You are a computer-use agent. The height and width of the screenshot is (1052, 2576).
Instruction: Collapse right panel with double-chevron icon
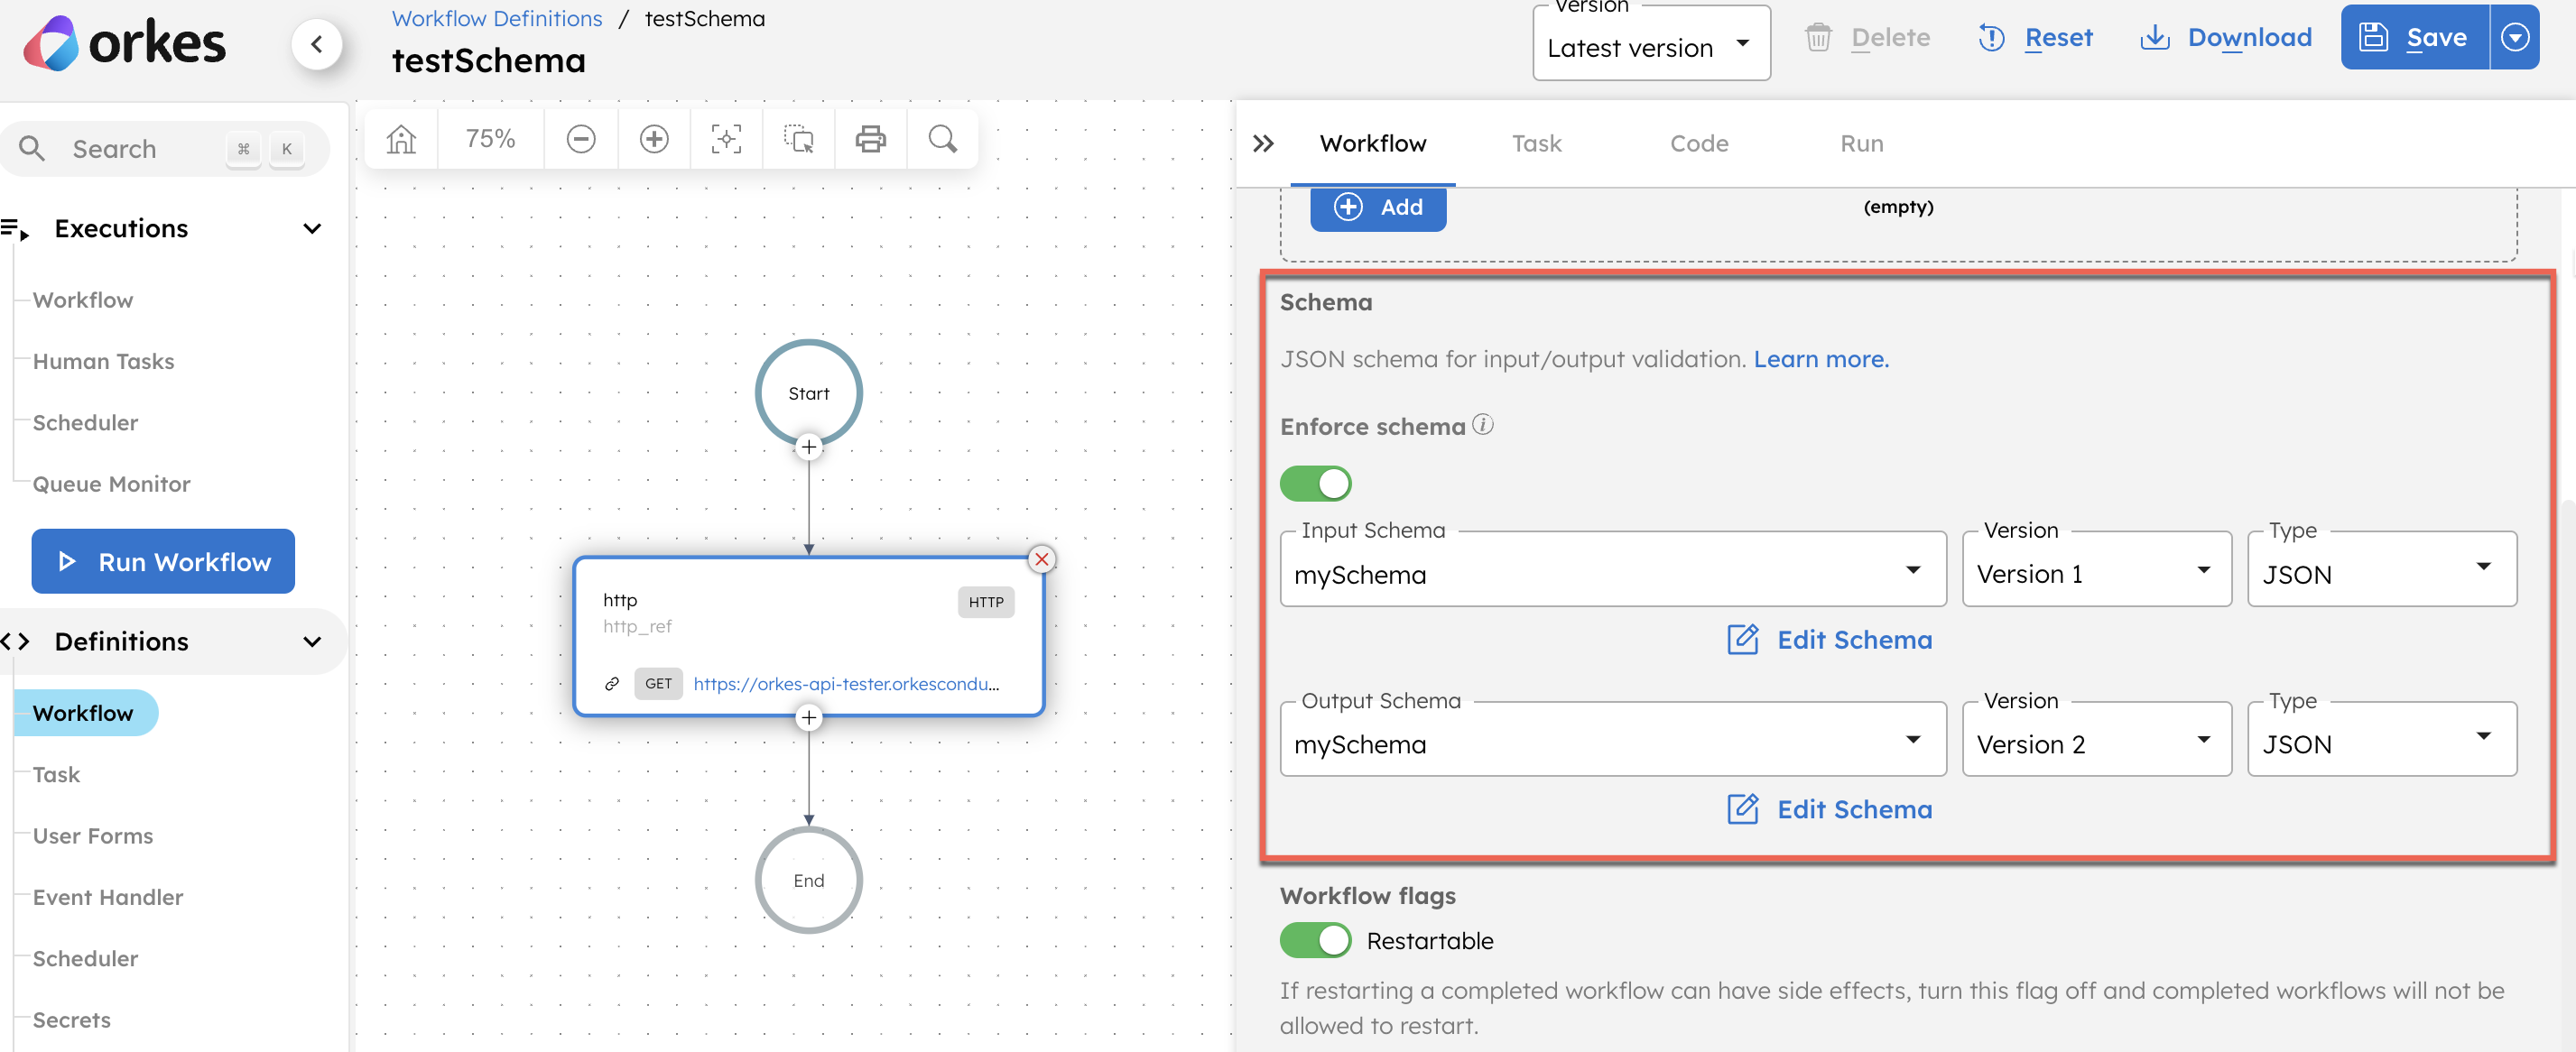pyautogui.click(x=1263, y=144)
